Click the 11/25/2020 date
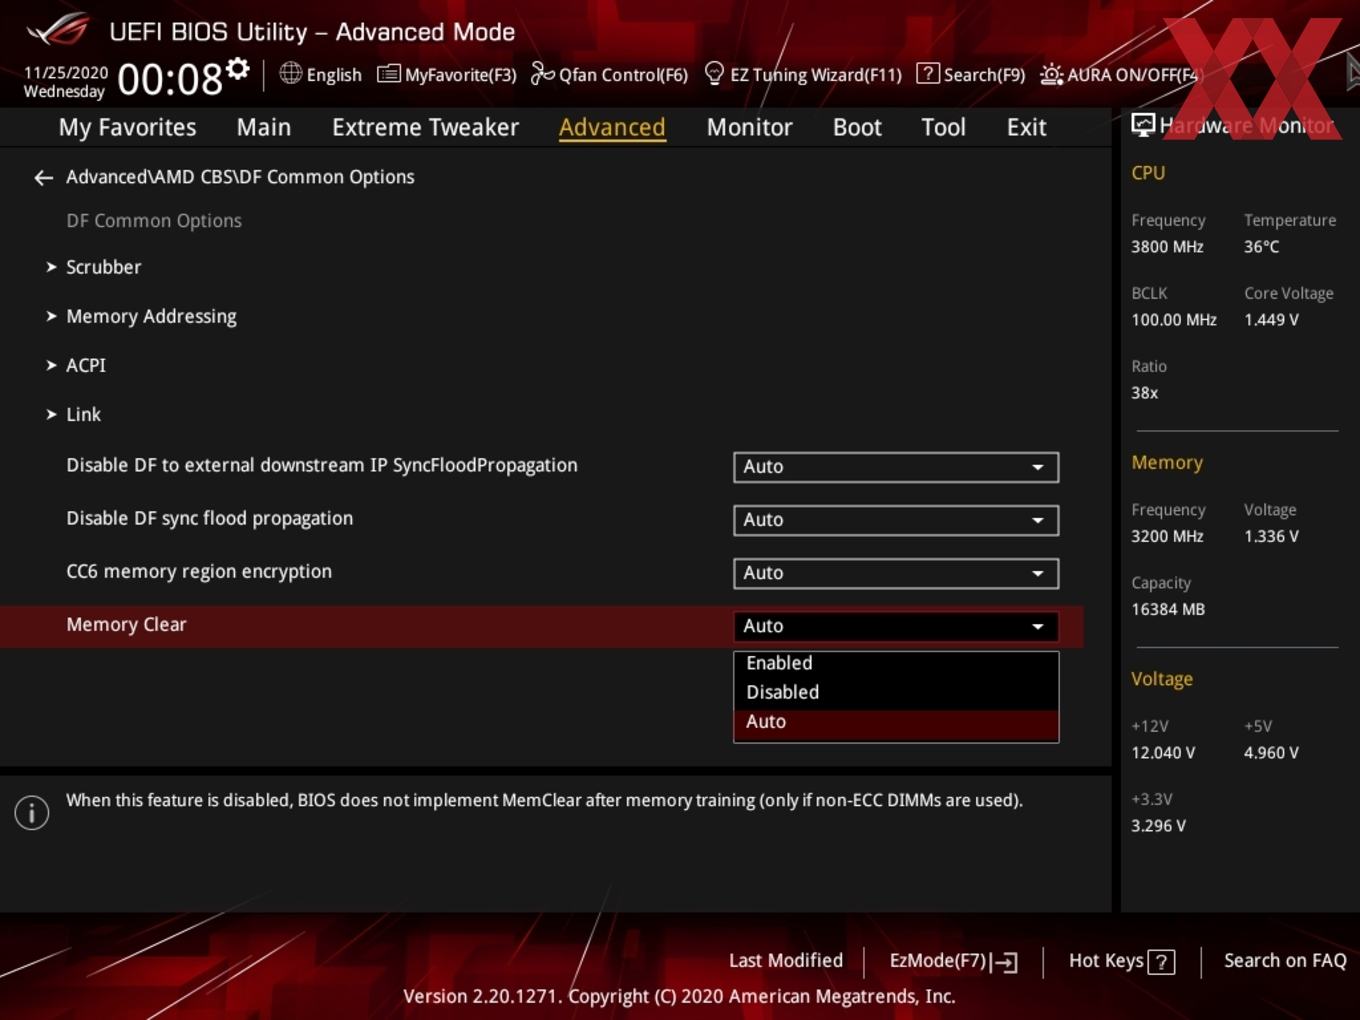This screenshot has width=1360, height=1020. coord(66,73)
